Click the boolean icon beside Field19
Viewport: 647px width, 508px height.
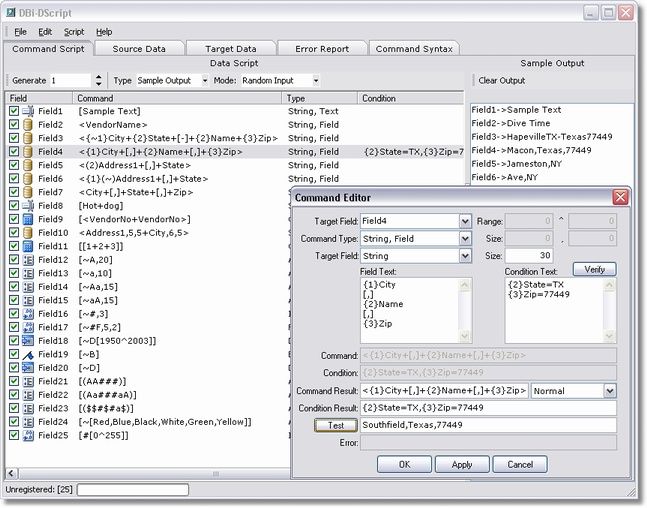point(28,354)
